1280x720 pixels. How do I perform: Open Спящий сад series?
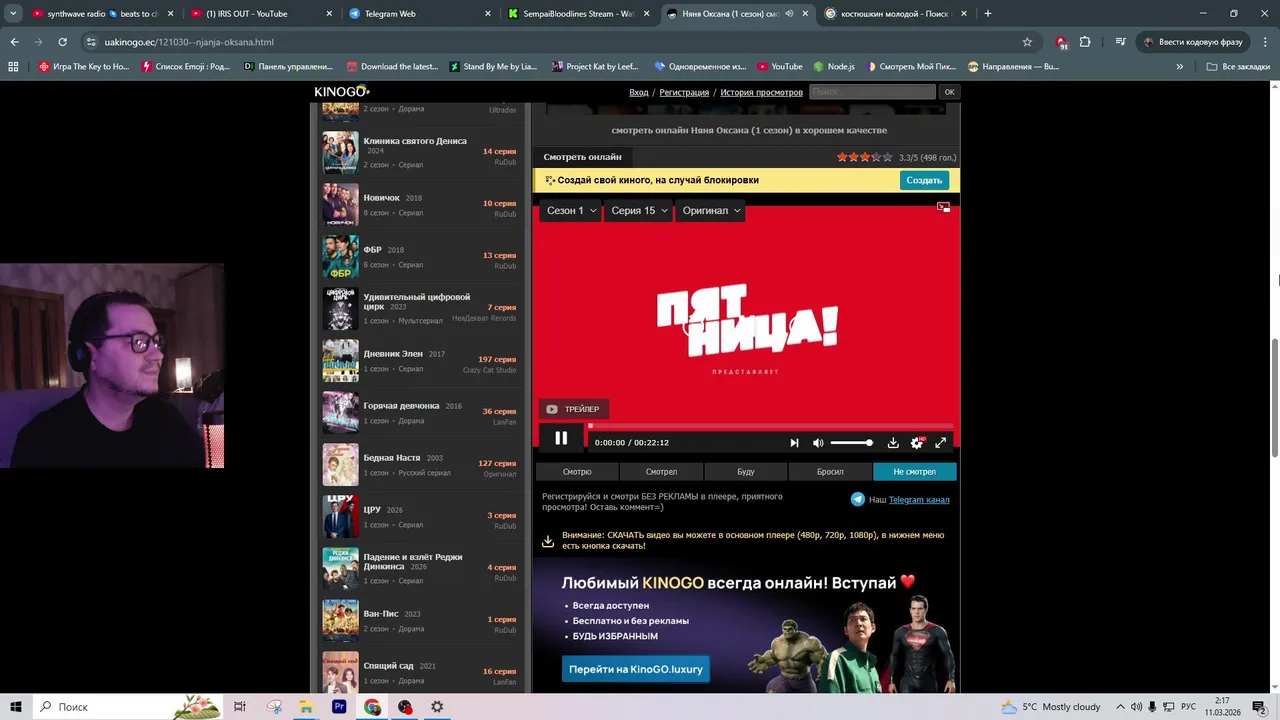pyautogui.click(x=388, y=666)
